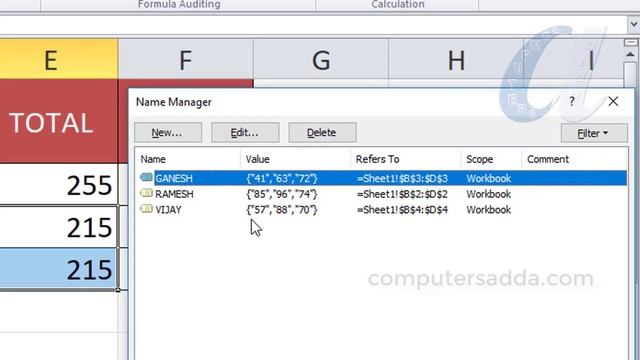The width and height of the screenshot is (640, 360).
Task: Open the Filter dropdown
Action: pyautogui.click(x=594, y=133)
